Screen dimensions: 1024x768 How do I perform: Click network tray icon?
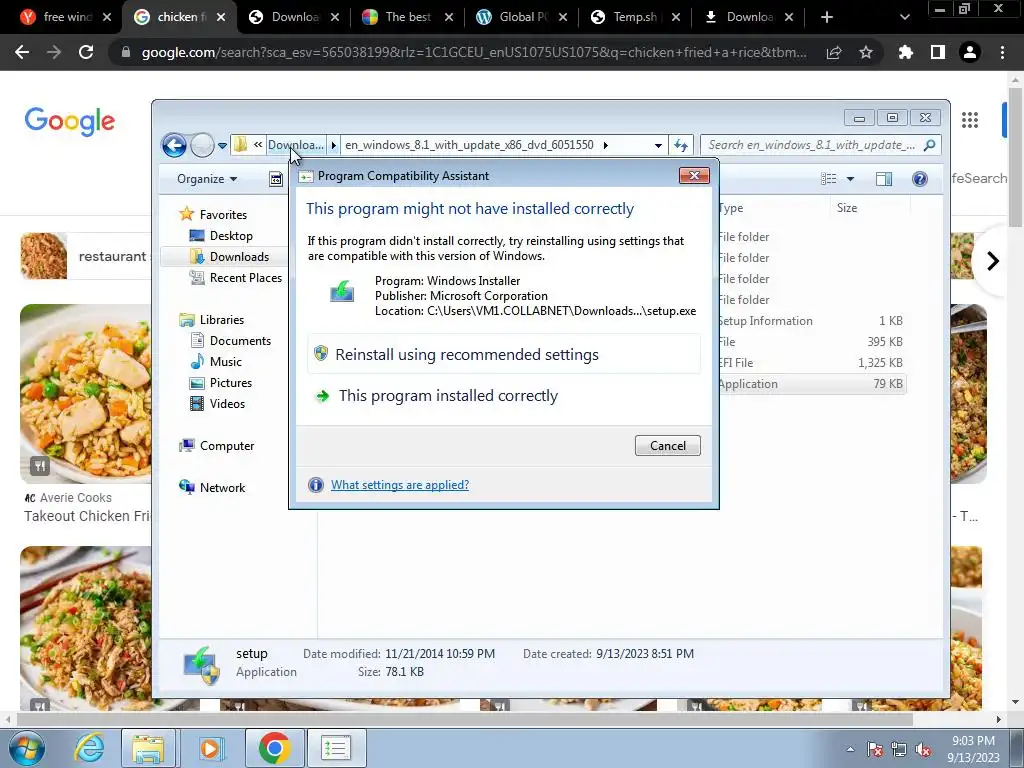pos(899,750)
